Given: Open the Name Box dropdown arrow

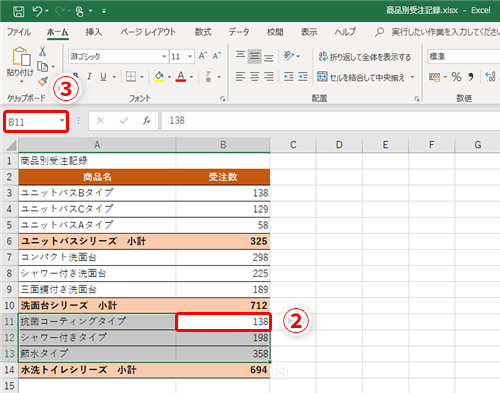Looking at the screenshot, I should 62,121.
